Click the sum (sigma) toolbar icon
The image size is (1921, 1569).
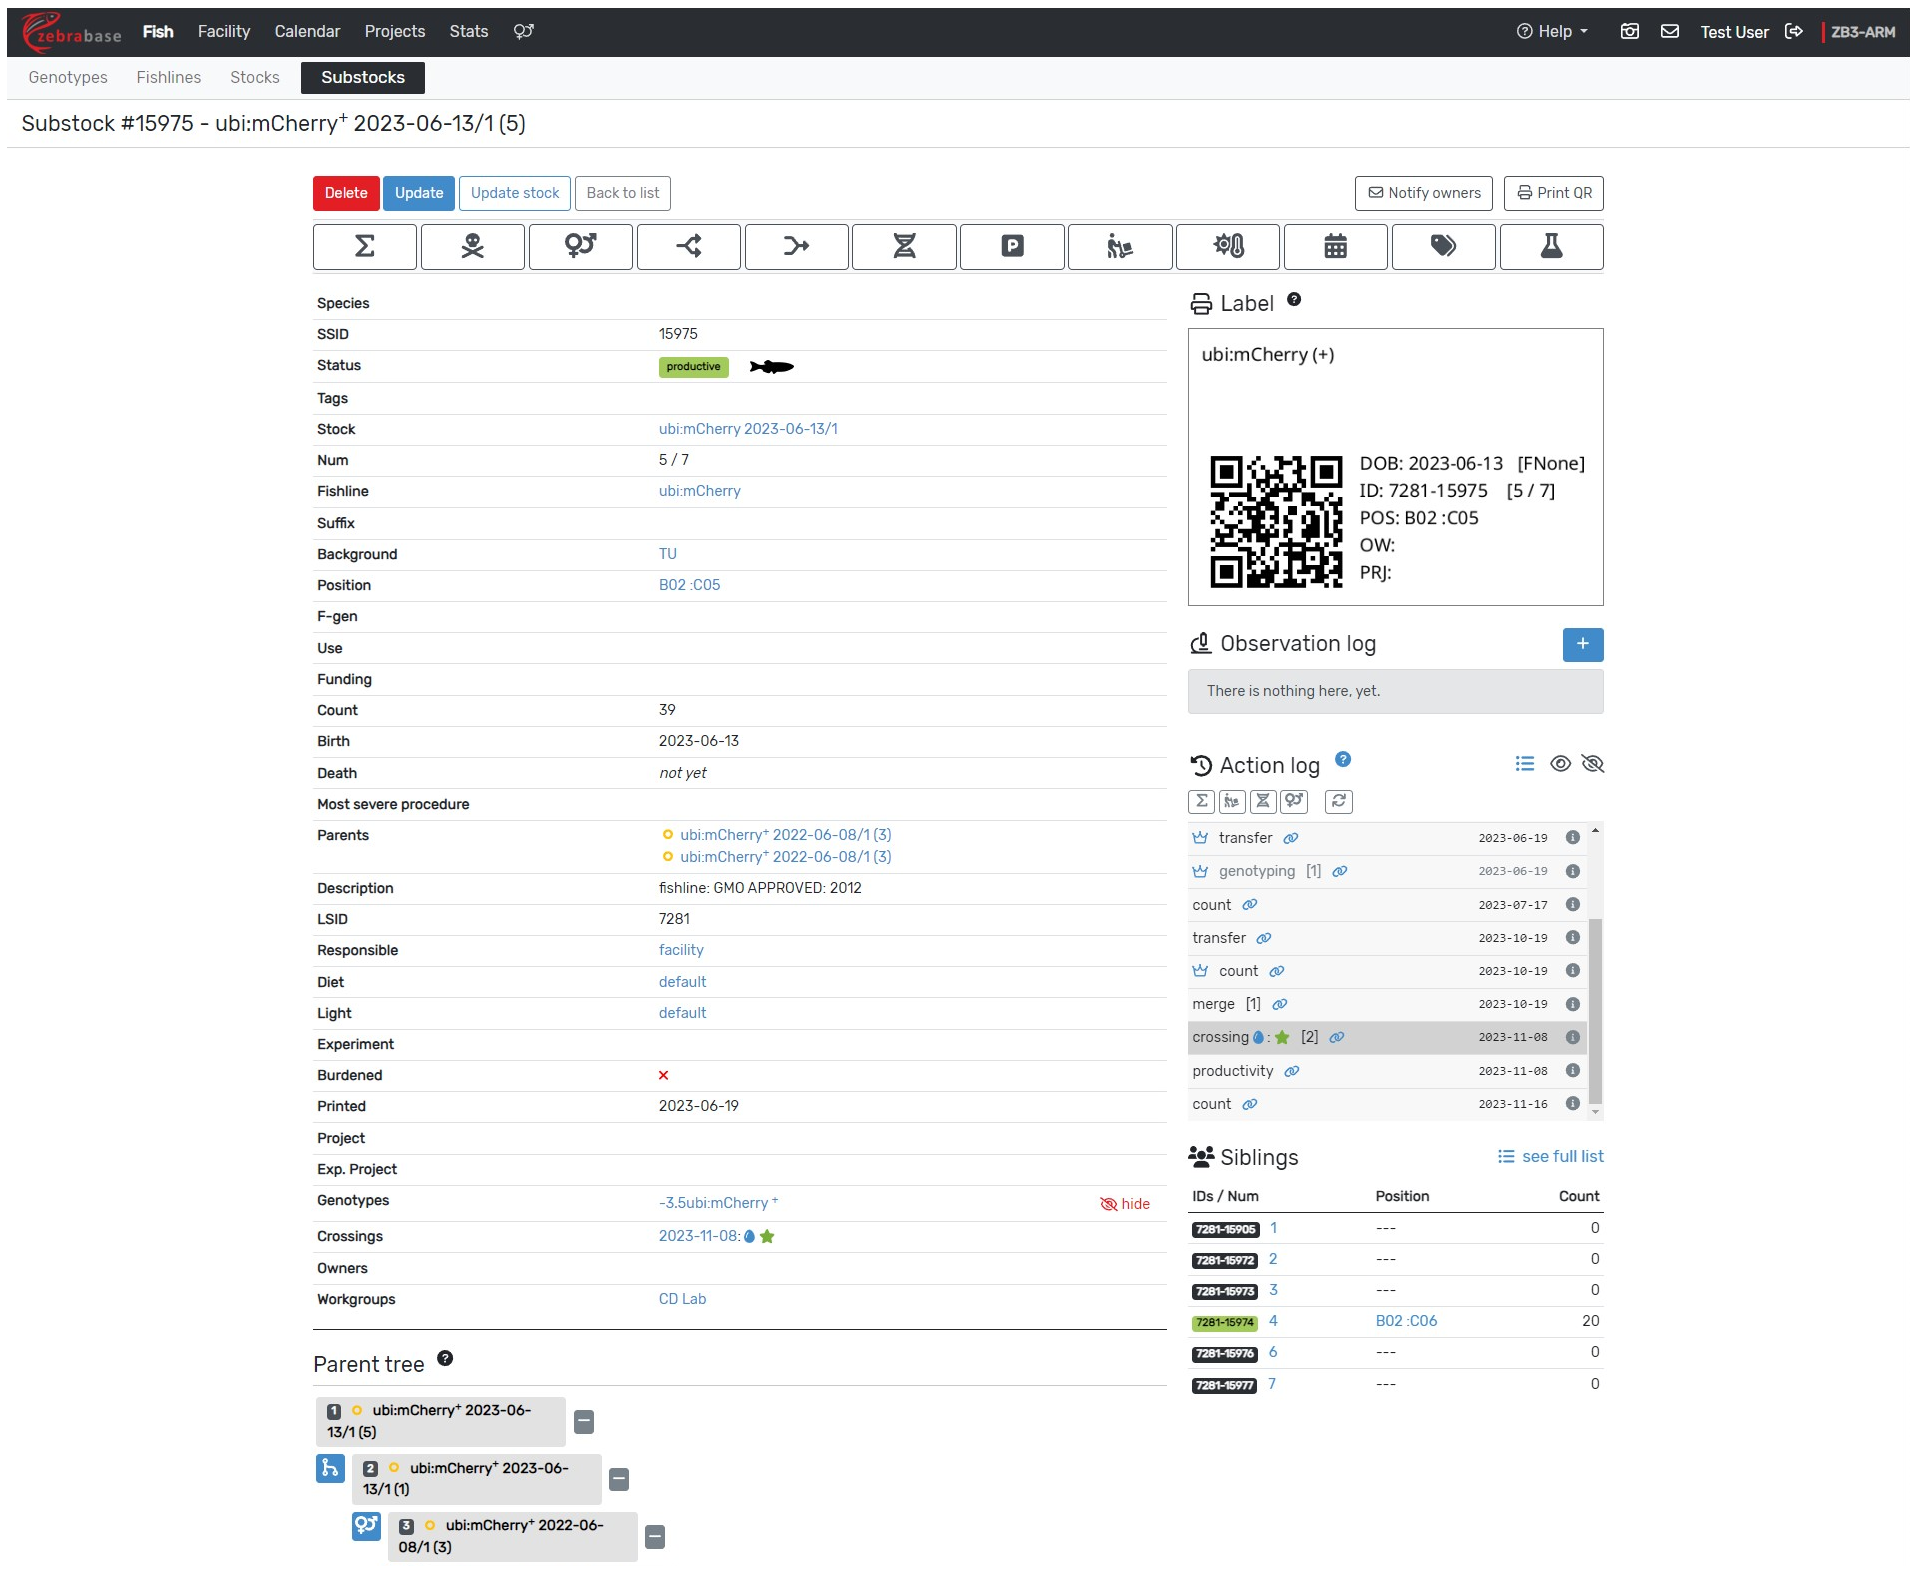(364, 246)
